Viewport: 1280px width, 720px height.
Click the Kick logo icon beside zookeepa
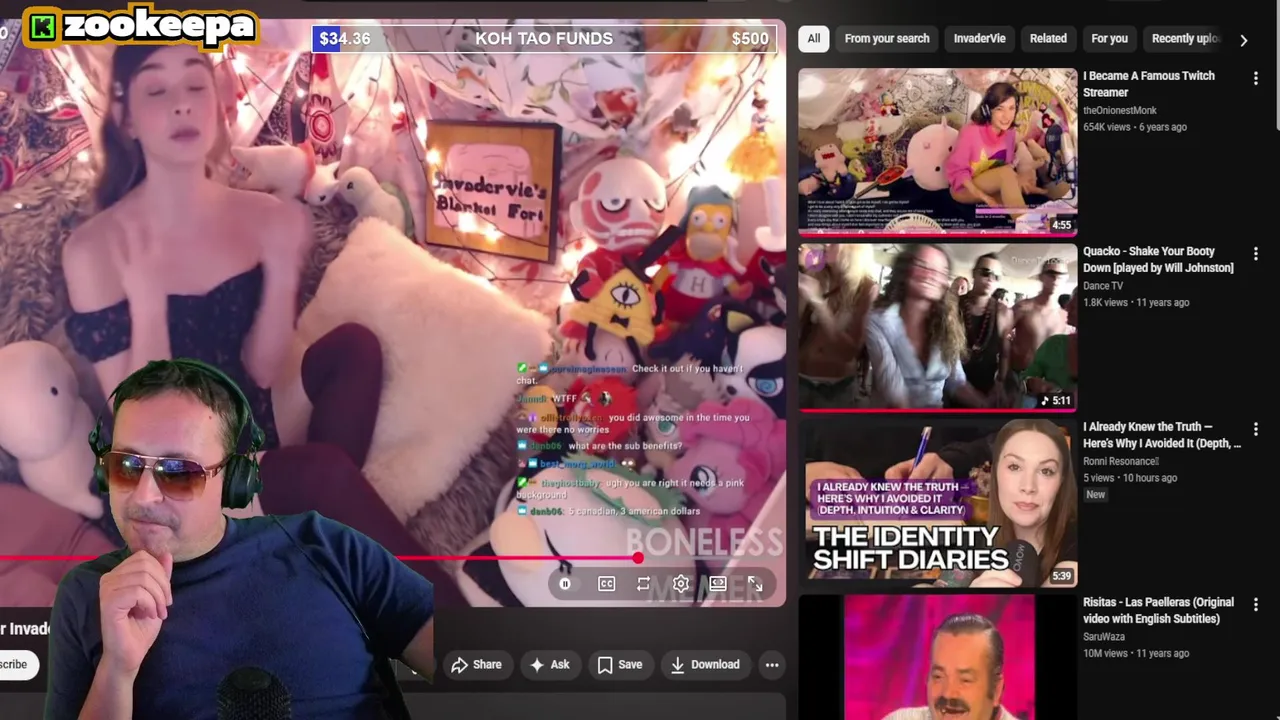[42, 27]
